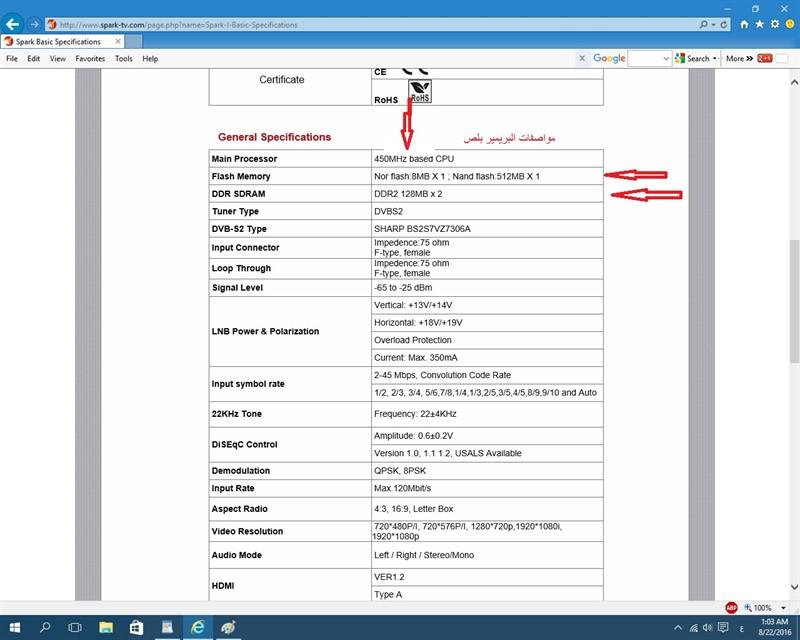
Task: Open the browser Tools gear menu
Action: 775,24
